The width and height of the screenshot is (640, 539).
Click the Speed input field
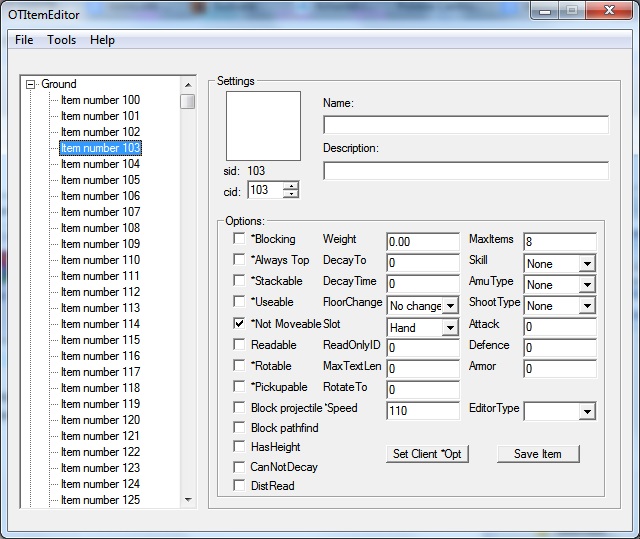[423, 410]
